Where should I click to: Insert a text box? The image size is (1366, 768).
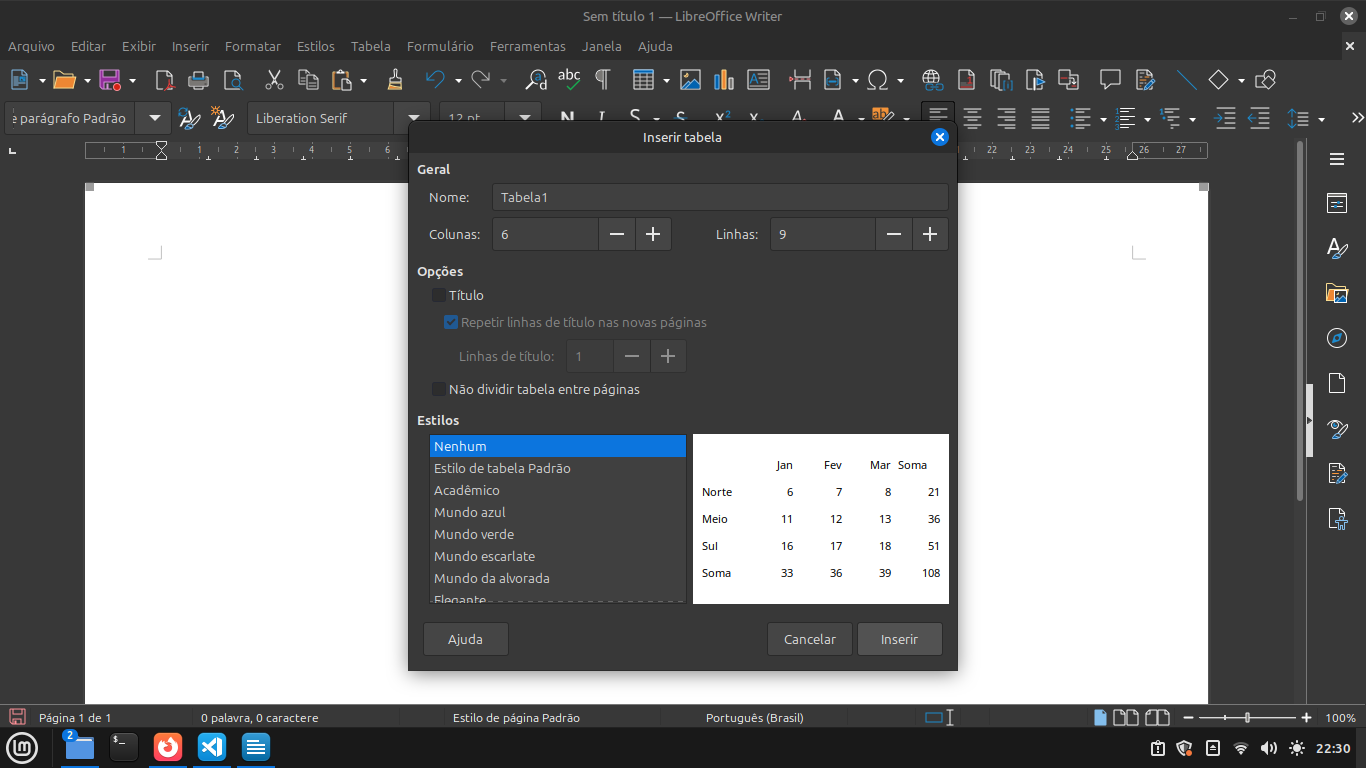[758, 80]
